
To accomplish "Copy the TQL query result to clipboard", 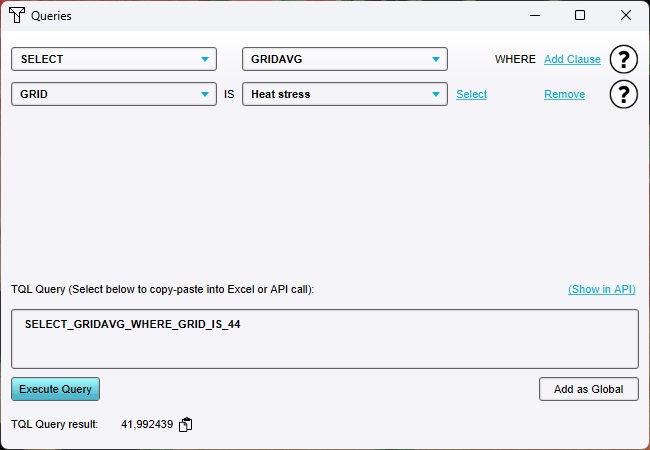I will coord(185,424).
